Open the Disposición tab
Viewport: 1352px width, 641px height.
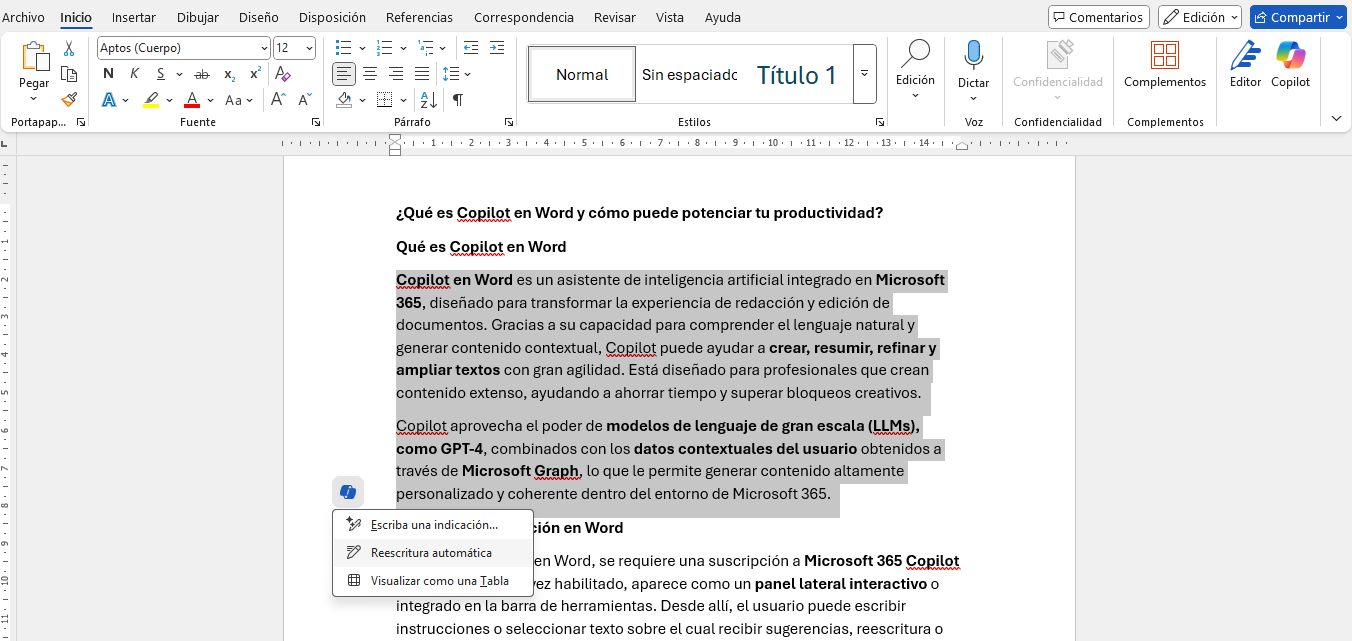tap(332, 17)
